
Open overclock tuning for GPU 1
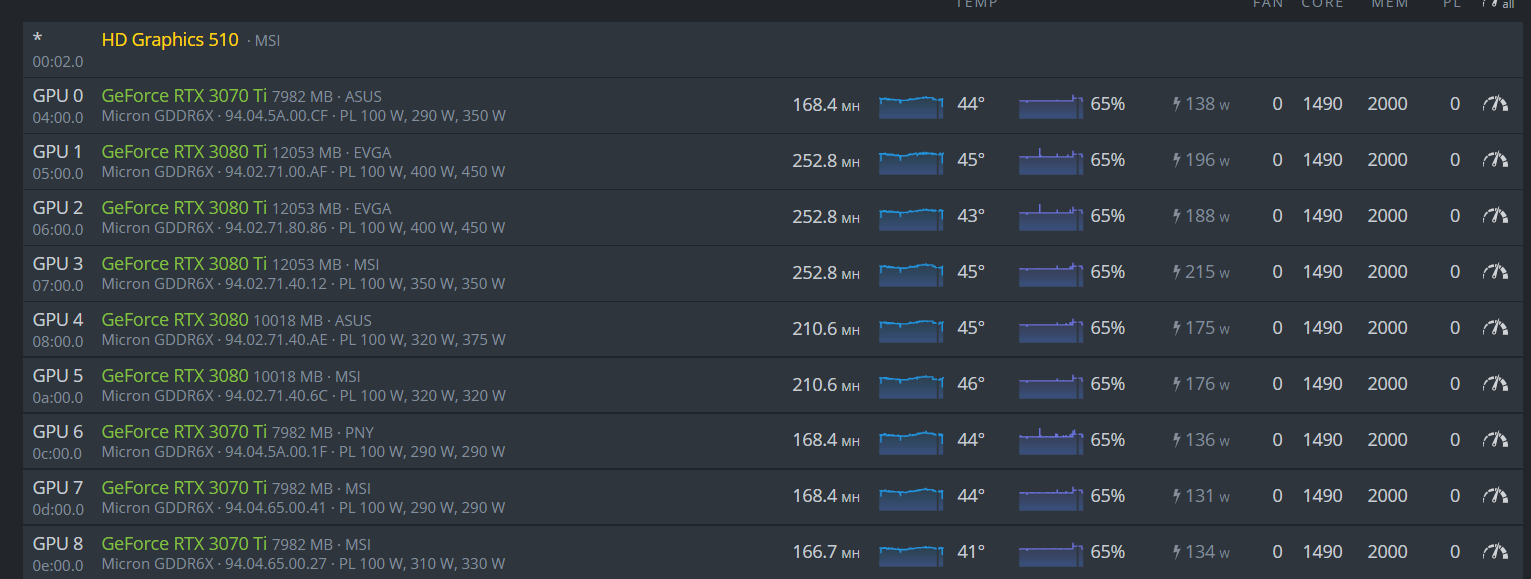point(1494,160)
